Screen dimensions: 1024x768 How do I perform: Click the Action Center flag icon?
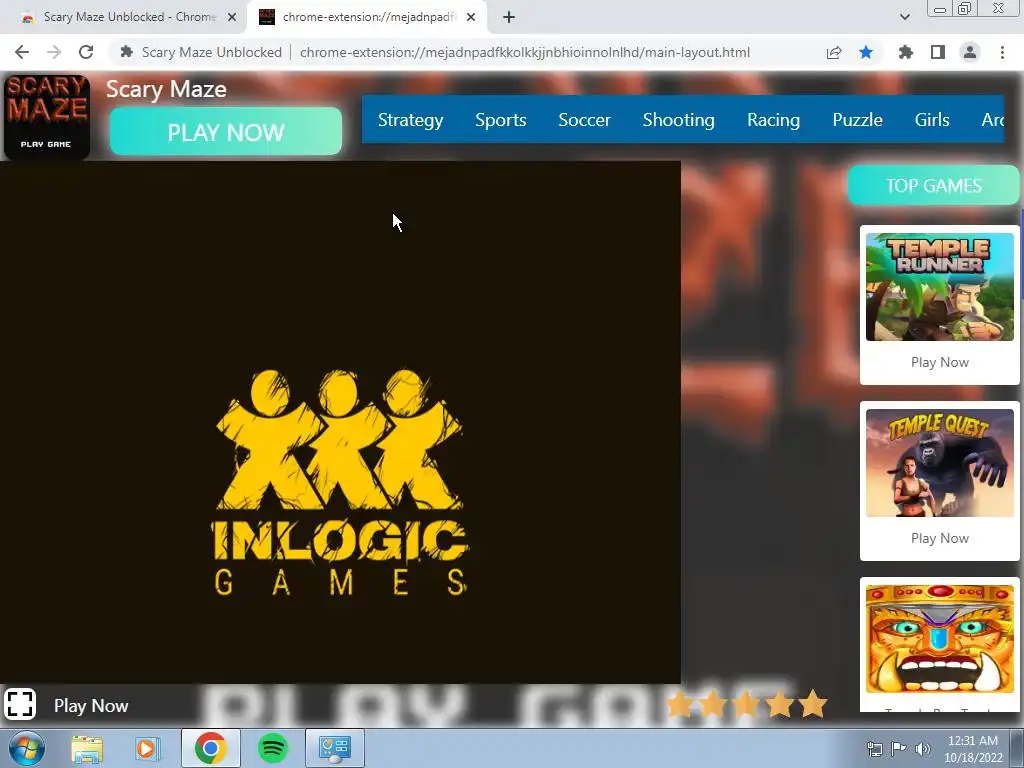click(x=899, y=749)
